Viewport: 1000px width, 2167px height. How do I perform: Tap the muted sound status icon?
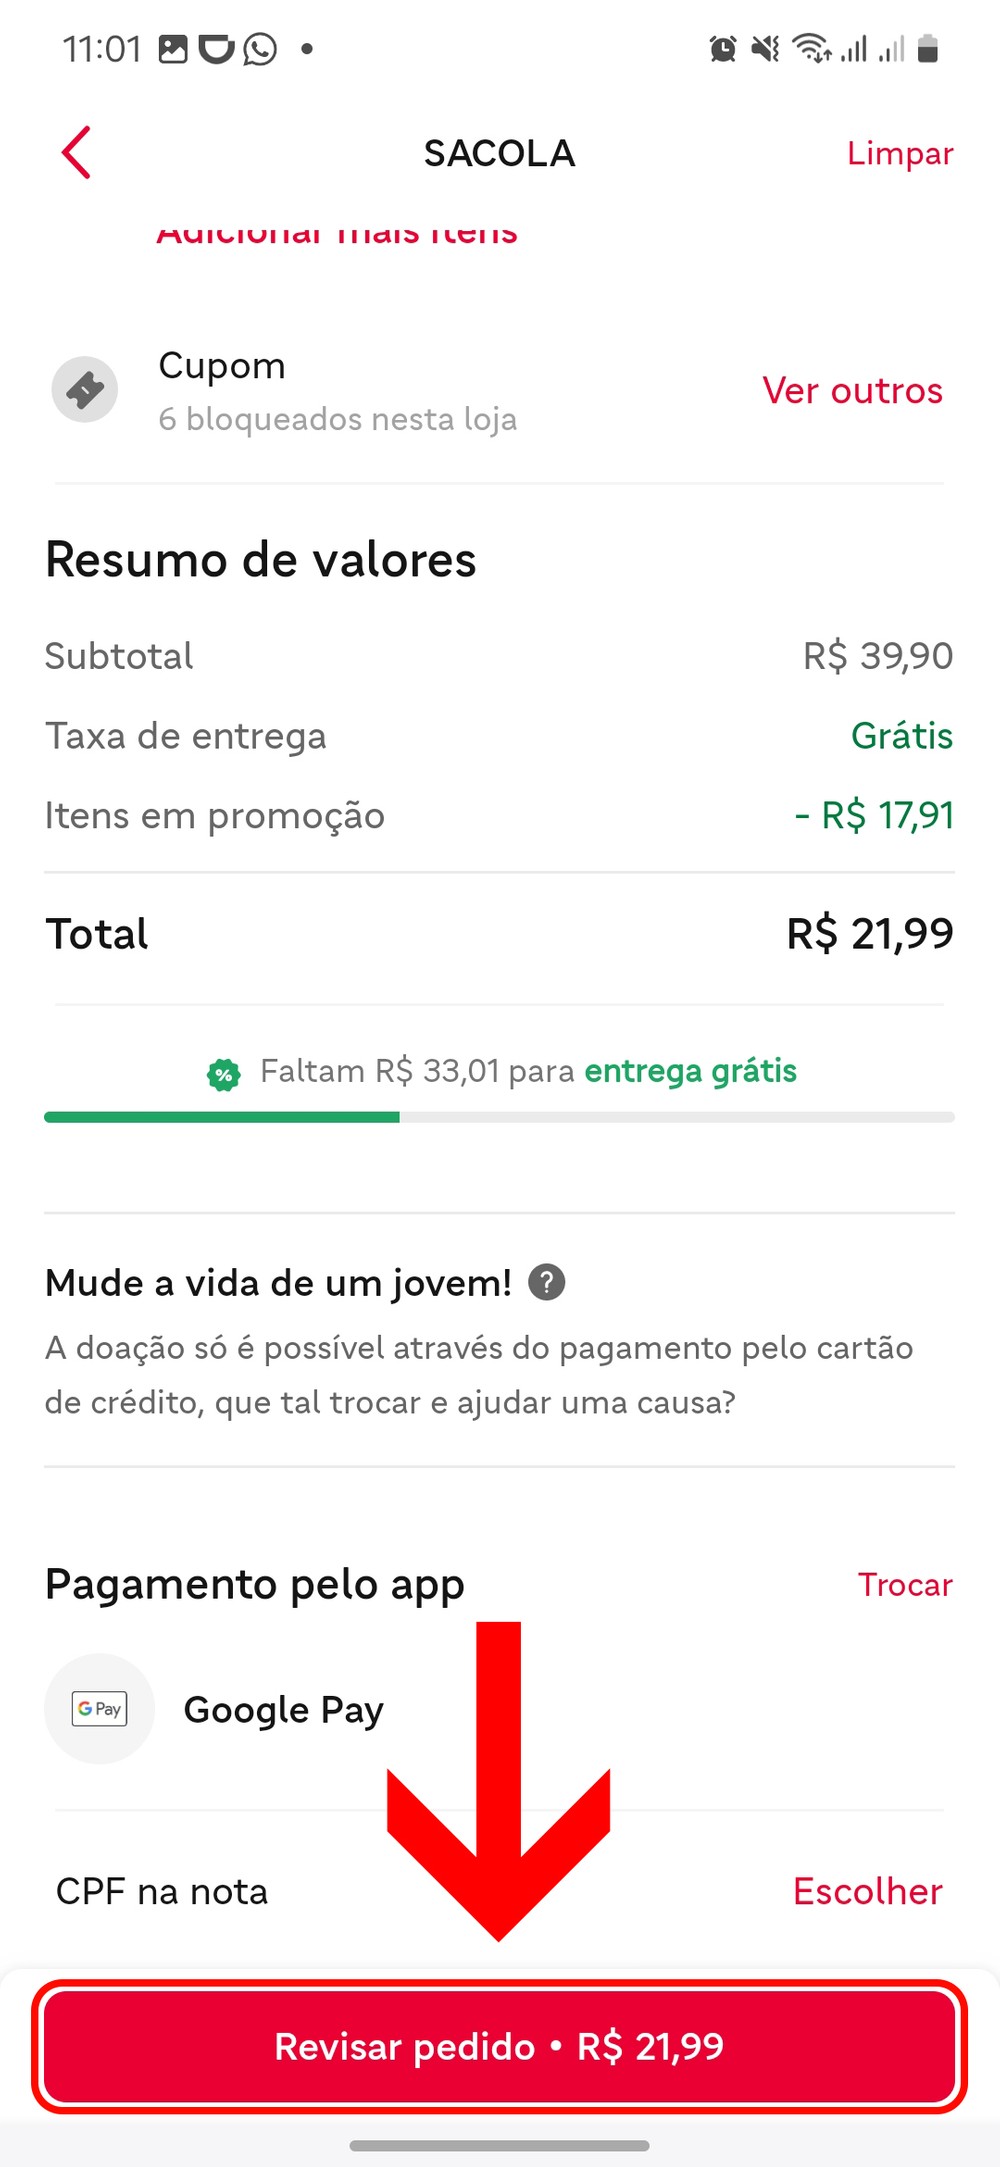(765, 48)
